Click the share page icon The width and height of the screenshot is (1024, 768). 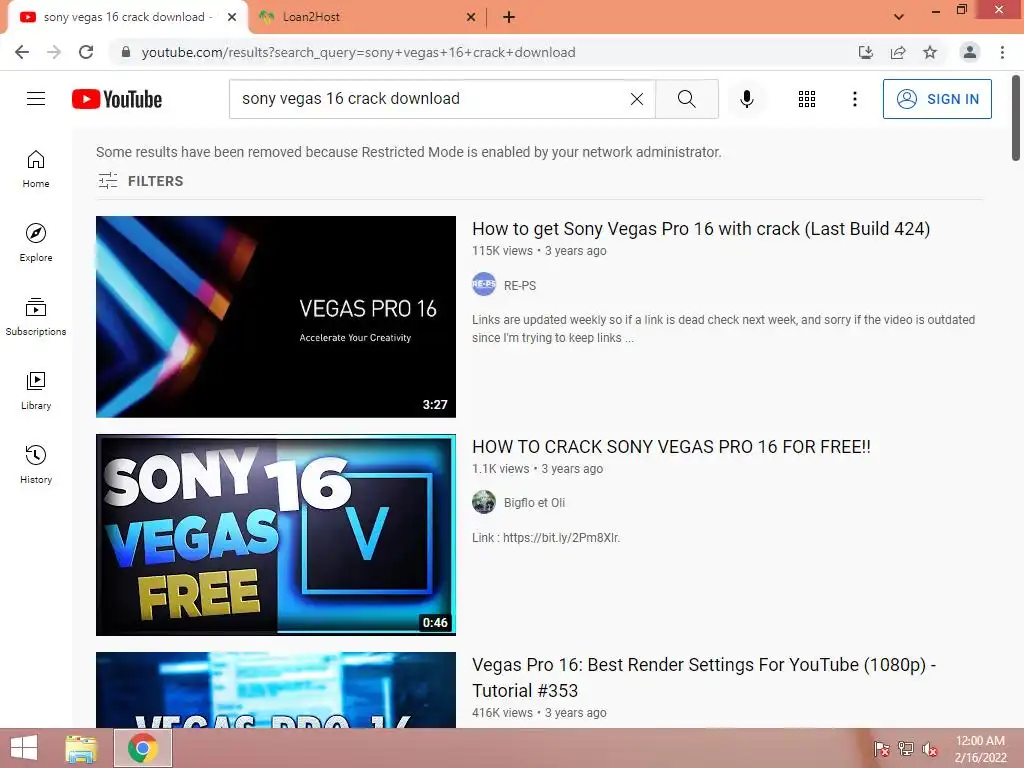tap(898, 52)
